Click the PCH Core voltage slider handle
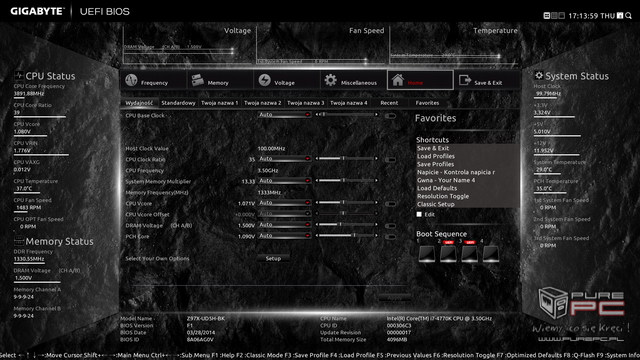The width and height of the screenshot is (640, 360). coord(354,236)
